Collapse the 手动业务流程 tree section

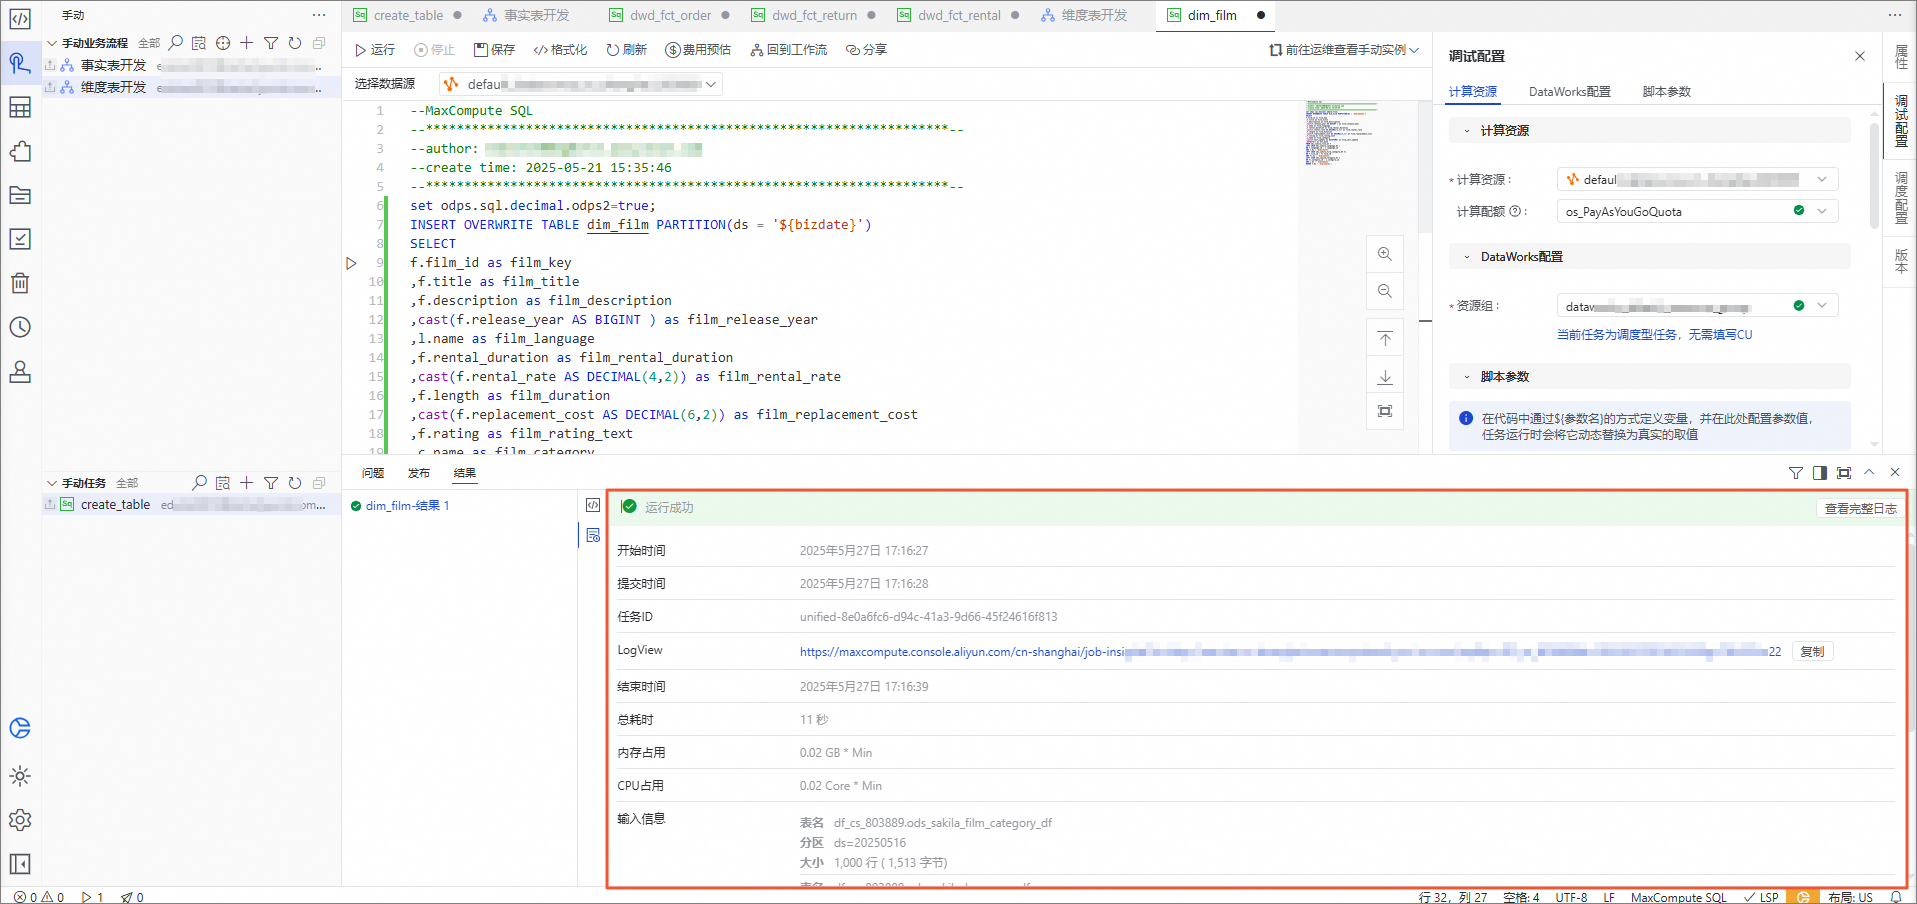click(x=52, y=43)
